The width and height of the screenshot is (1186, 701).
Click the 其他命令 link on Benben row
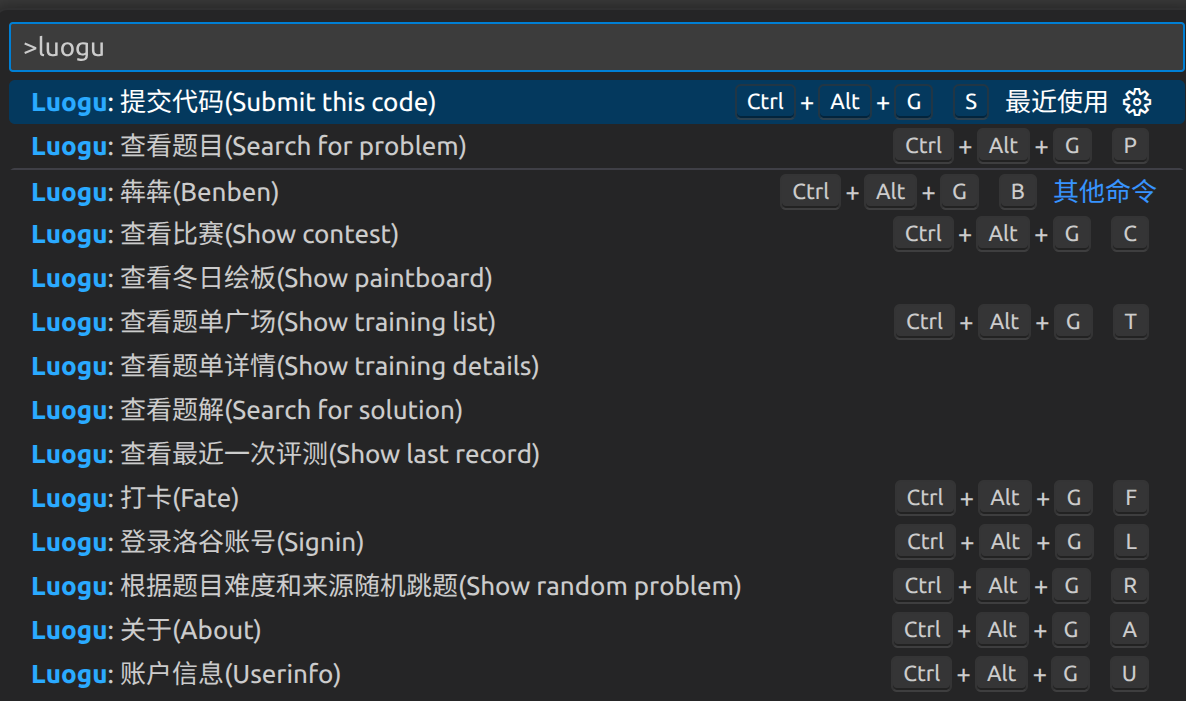(1104, 191)
